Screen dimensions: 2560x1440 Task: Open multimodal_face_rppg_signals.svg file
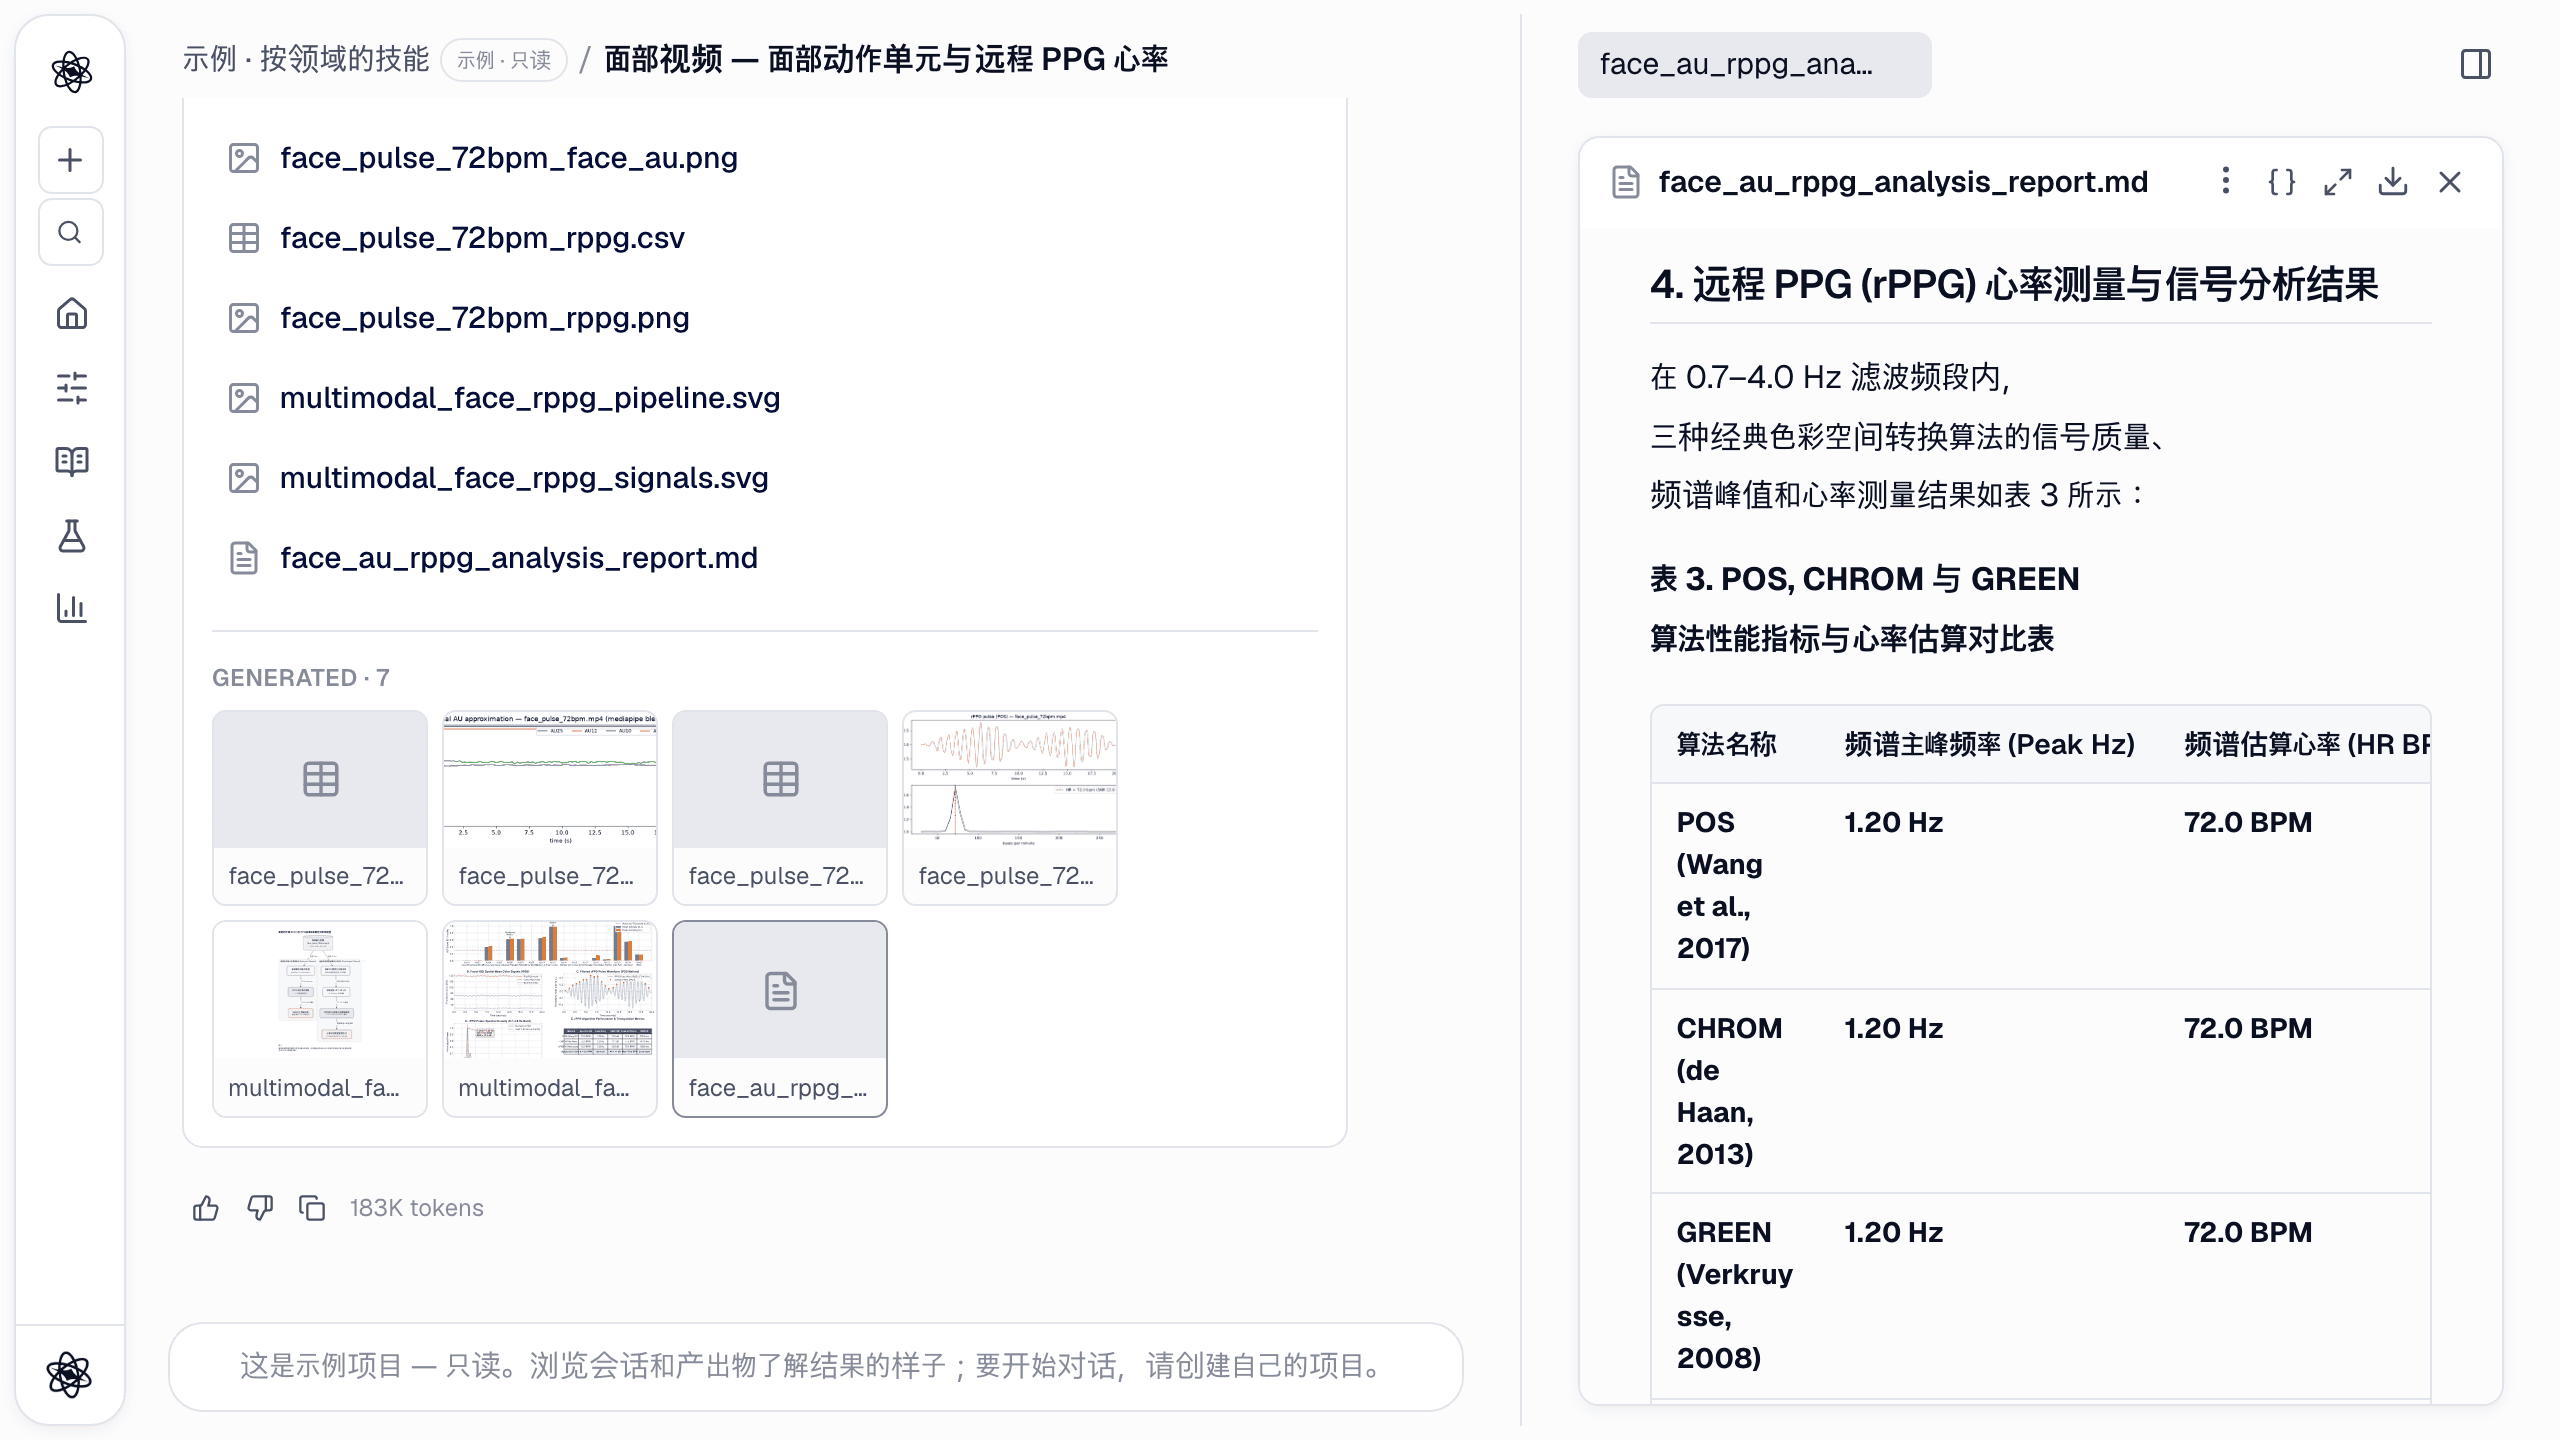tap(524, 478)
